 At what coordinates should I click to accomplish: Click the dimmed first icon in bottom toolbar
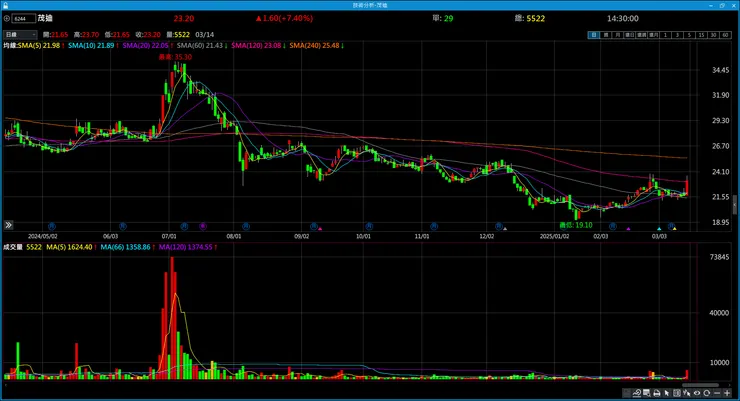tap(627, 393)
